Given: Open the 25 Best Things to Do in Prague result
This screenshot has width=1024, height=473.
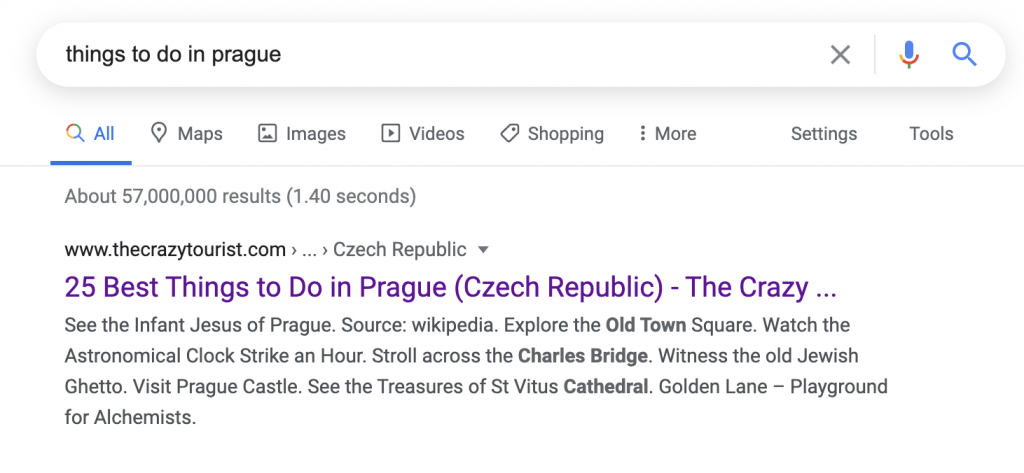Looking at the screenshot, I should point(451,287).
